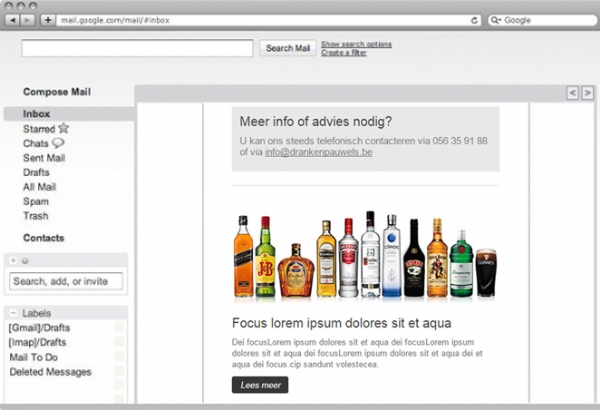Go forward with the browser forward arrow
This screenshot has height=410, width=600.
point(27,20)
